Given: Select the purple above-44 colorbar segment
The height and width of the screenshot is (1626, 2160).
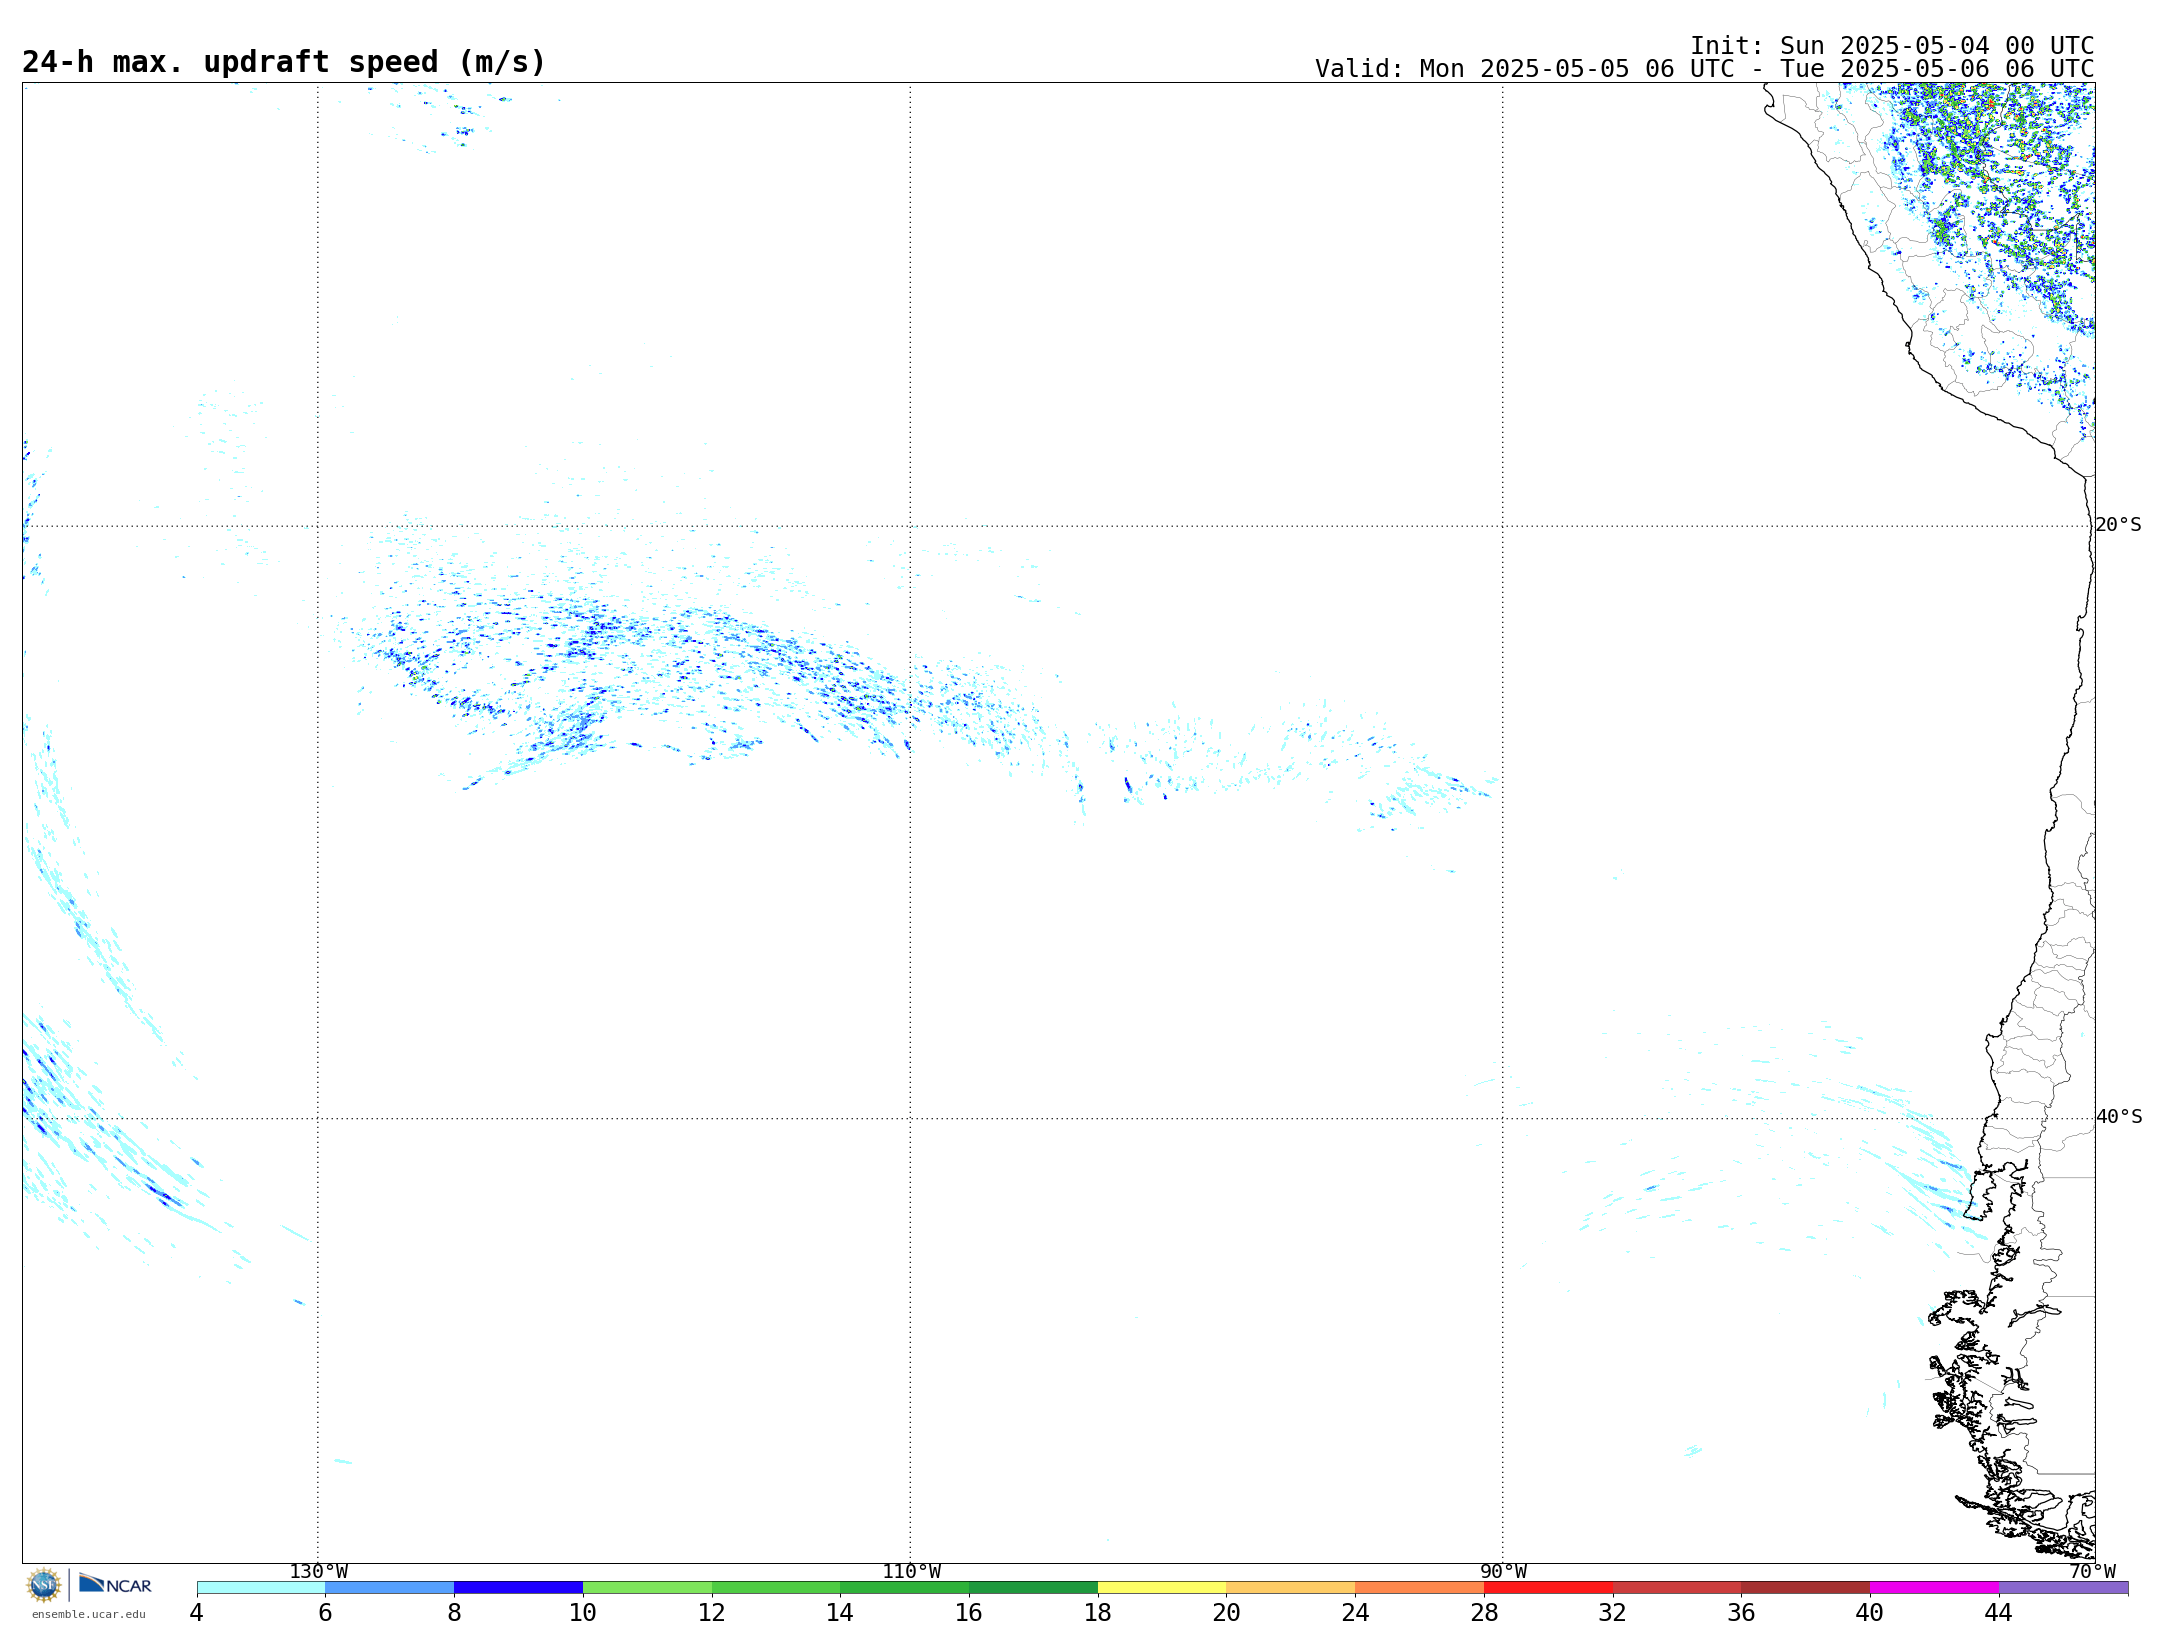Looking at the screenshot, I should coord(2063,1588).
